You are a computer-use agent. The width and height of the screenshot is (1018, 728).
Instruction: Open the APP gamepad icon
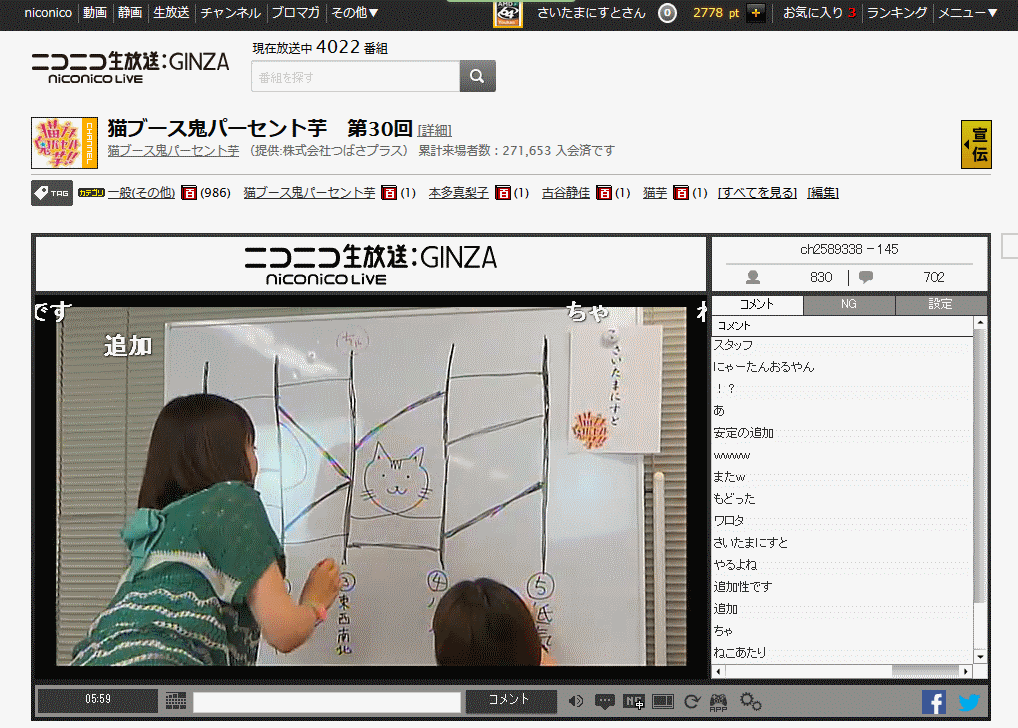(719, 702)
